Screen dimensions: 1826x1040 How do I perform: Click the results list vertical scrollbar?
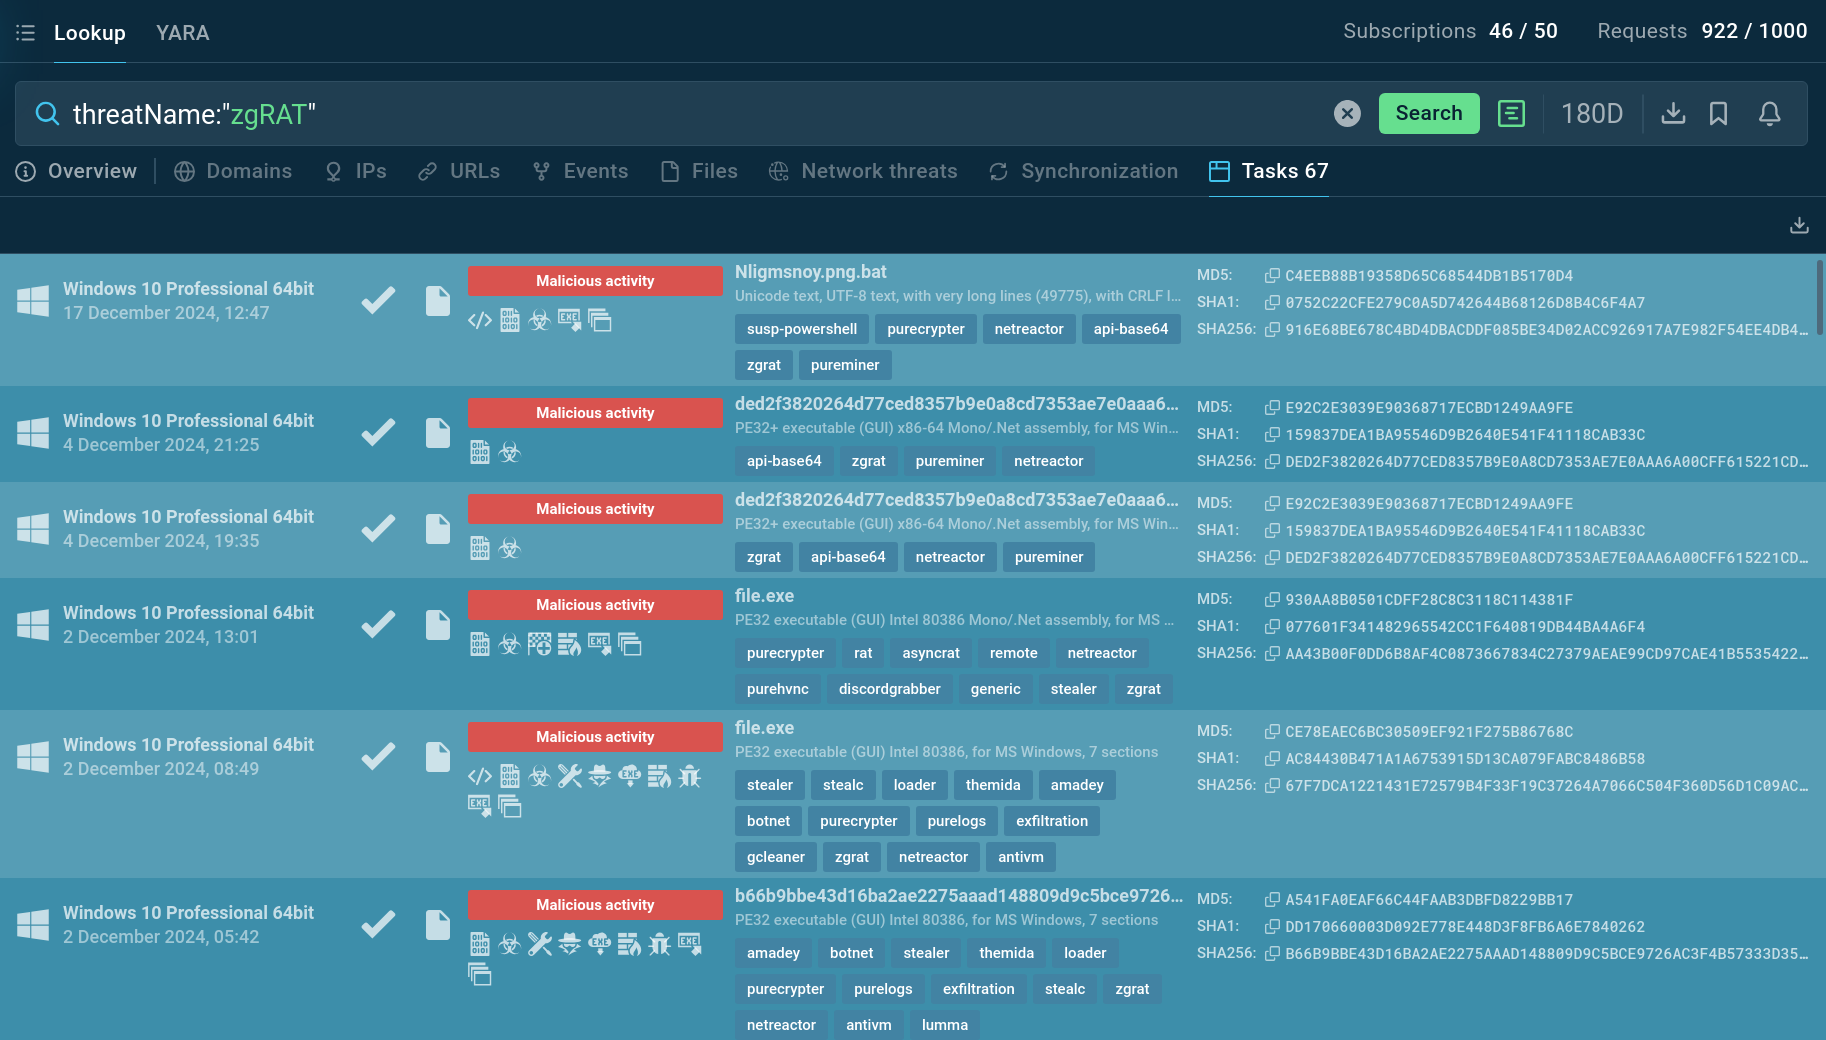coord(1819,298)
